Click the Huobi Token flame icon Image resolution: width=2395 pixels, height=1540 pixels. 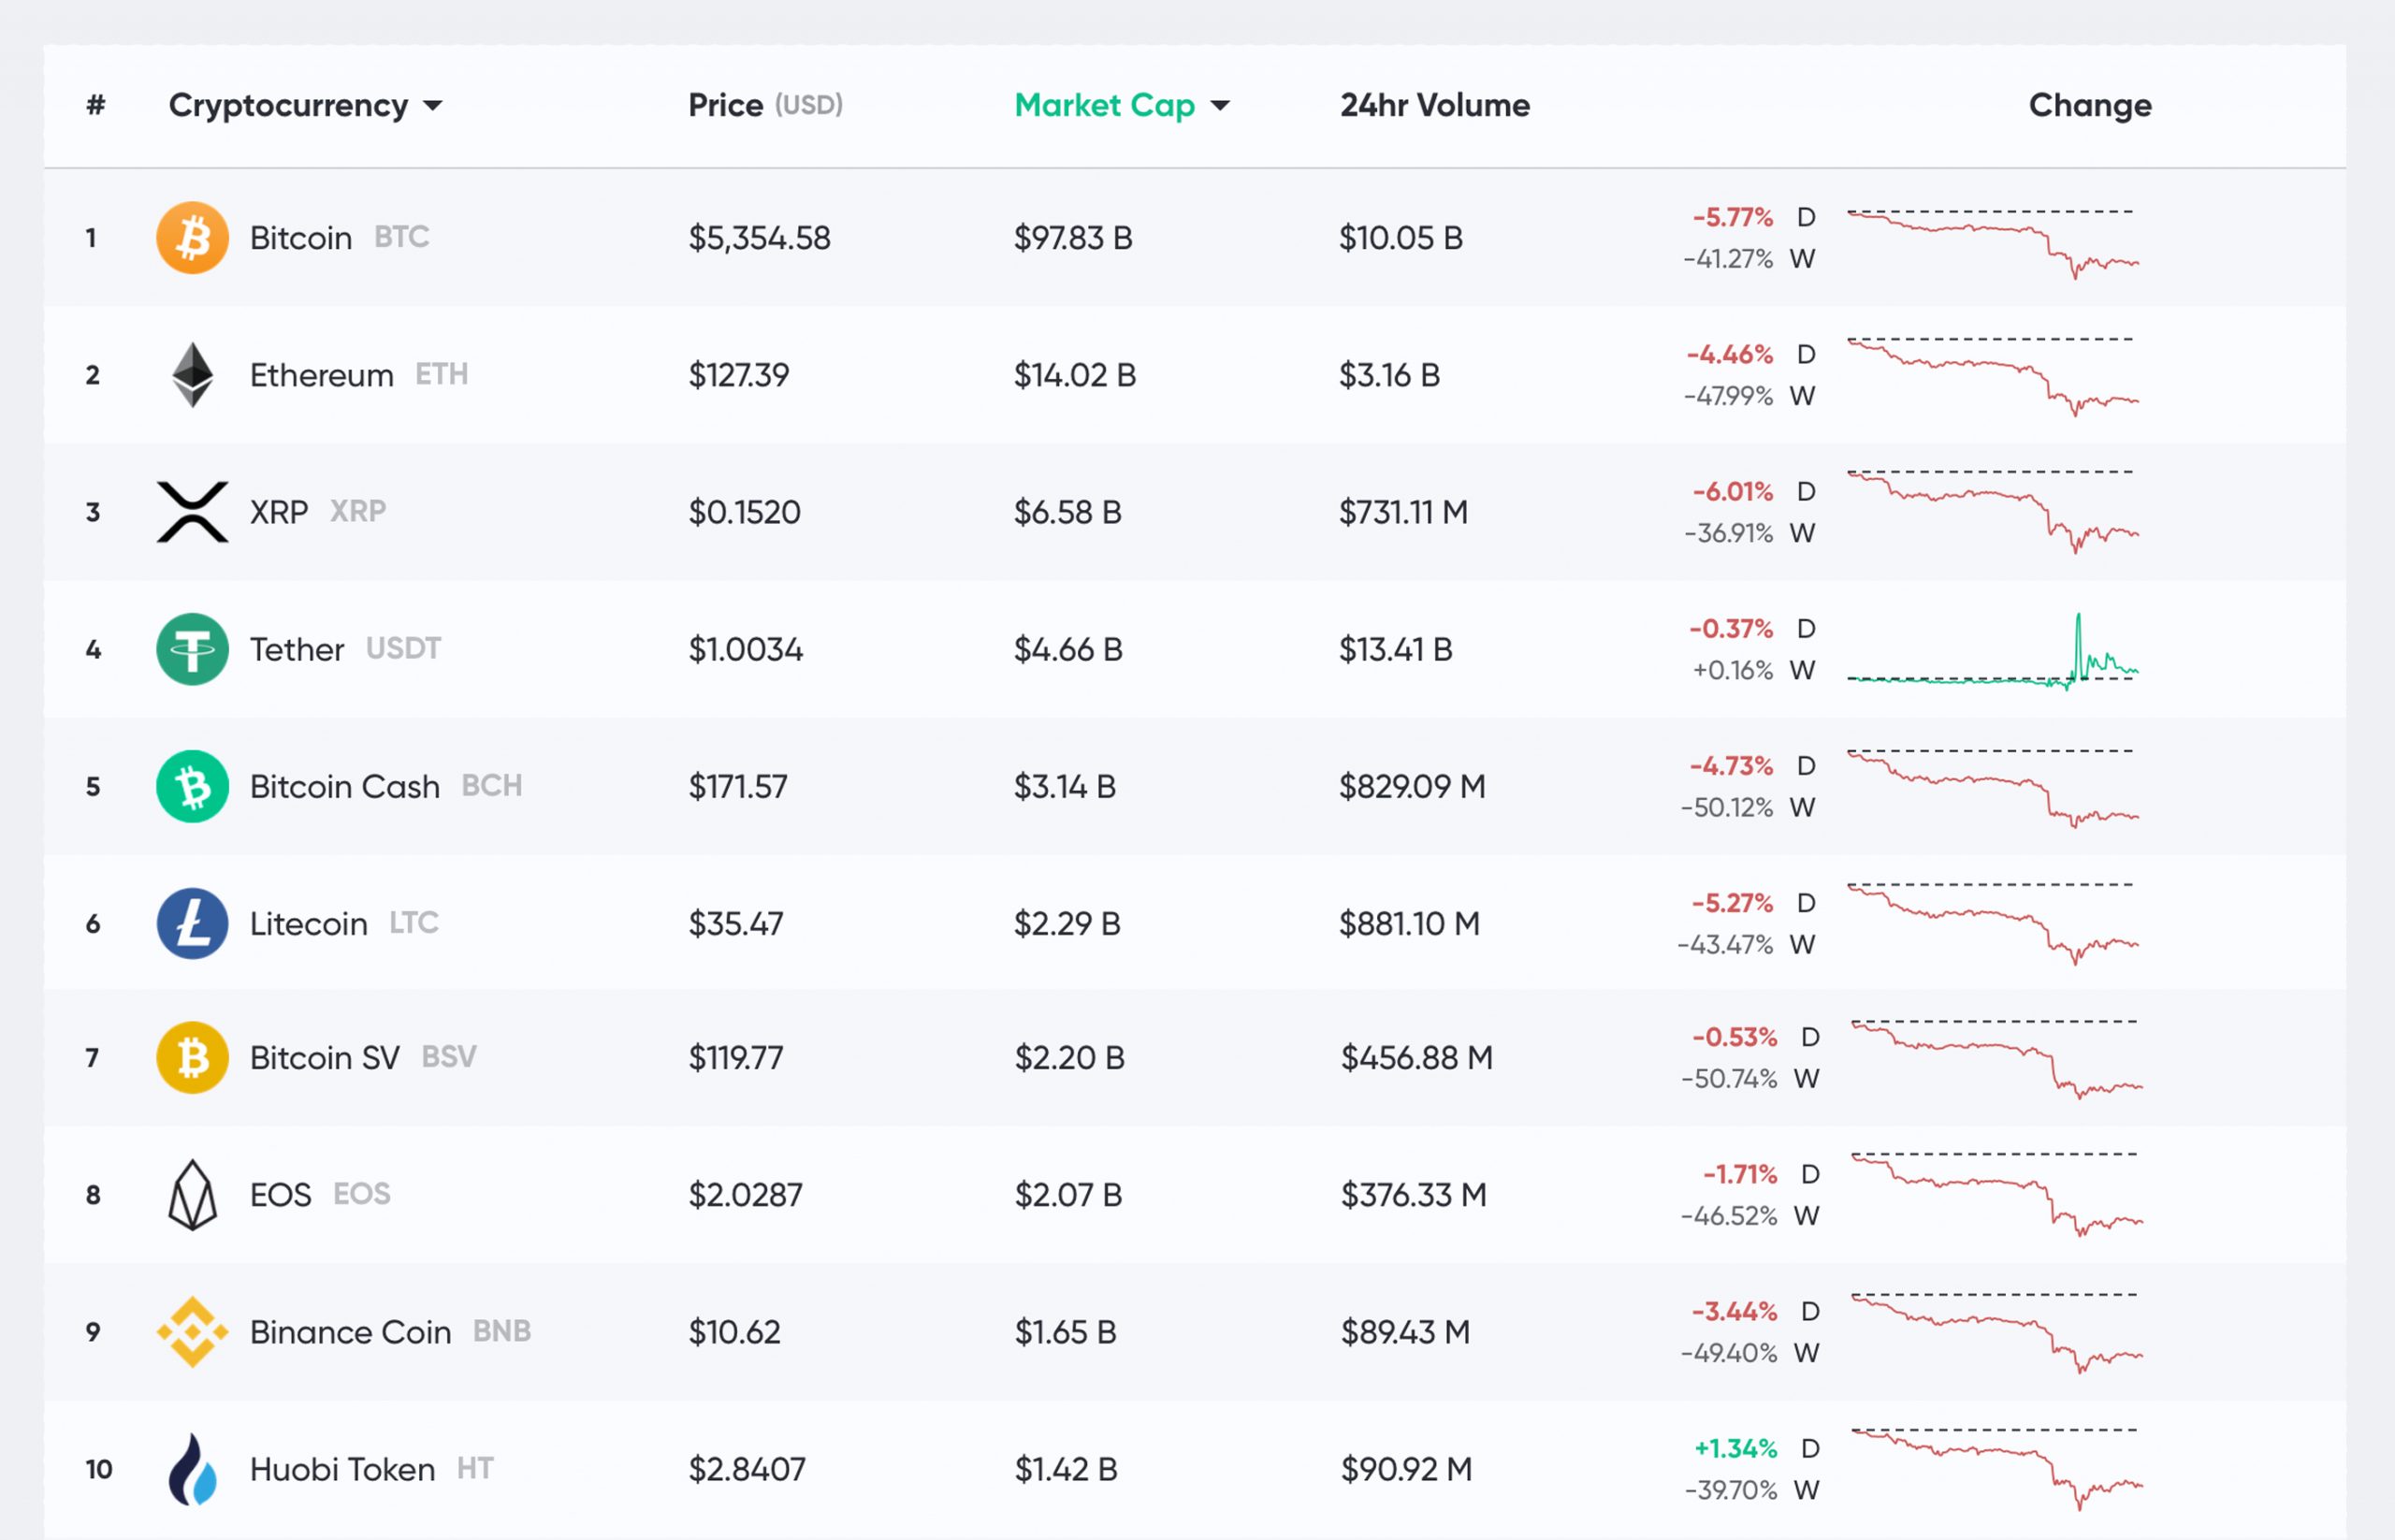click(x=192, y=1469)
